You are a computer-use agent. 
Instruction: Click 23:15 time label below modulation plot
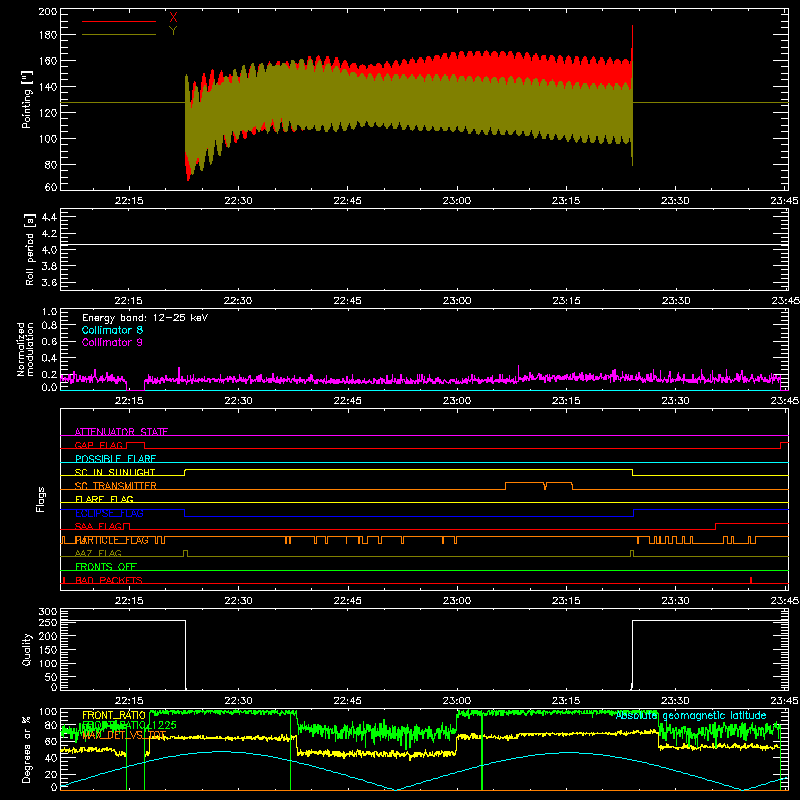tap(566, 401)
